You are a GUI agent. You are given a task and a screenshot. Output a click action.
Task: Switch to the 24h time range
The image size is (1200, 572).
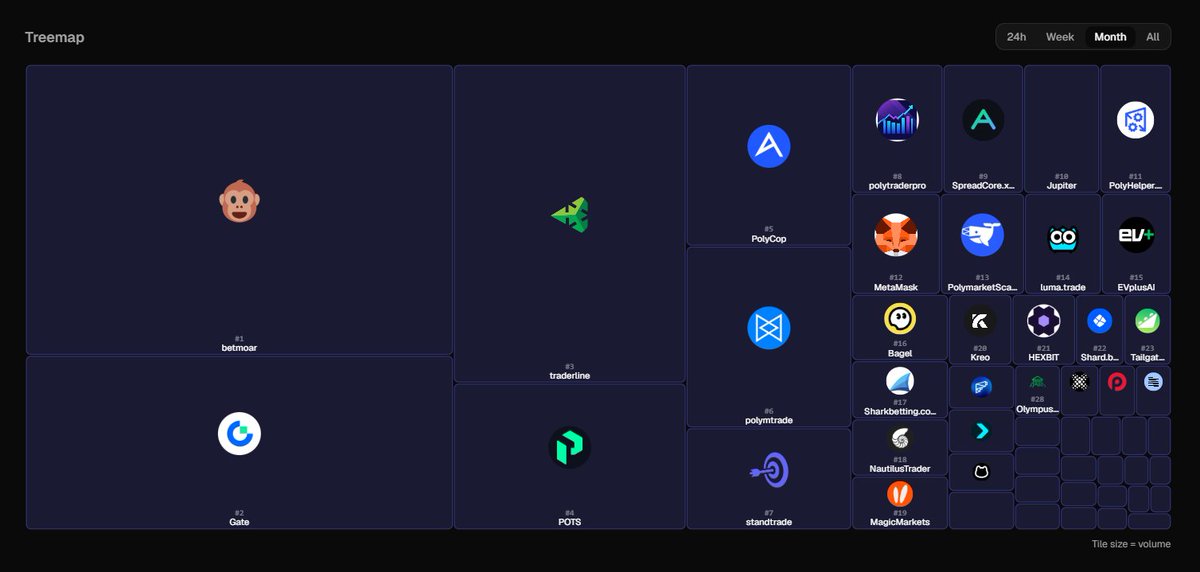[1017, 37]
